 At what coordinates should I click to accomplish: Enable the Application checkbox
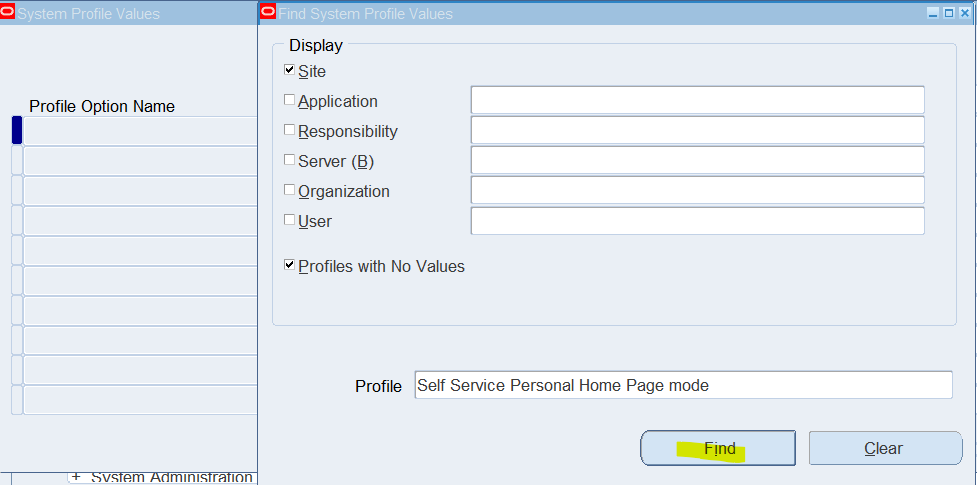pos(289,100)
